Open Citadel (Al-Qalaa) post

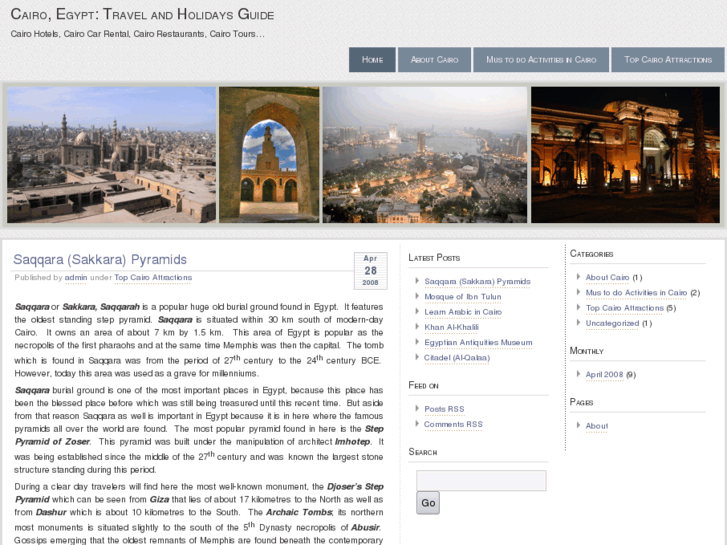457,358
